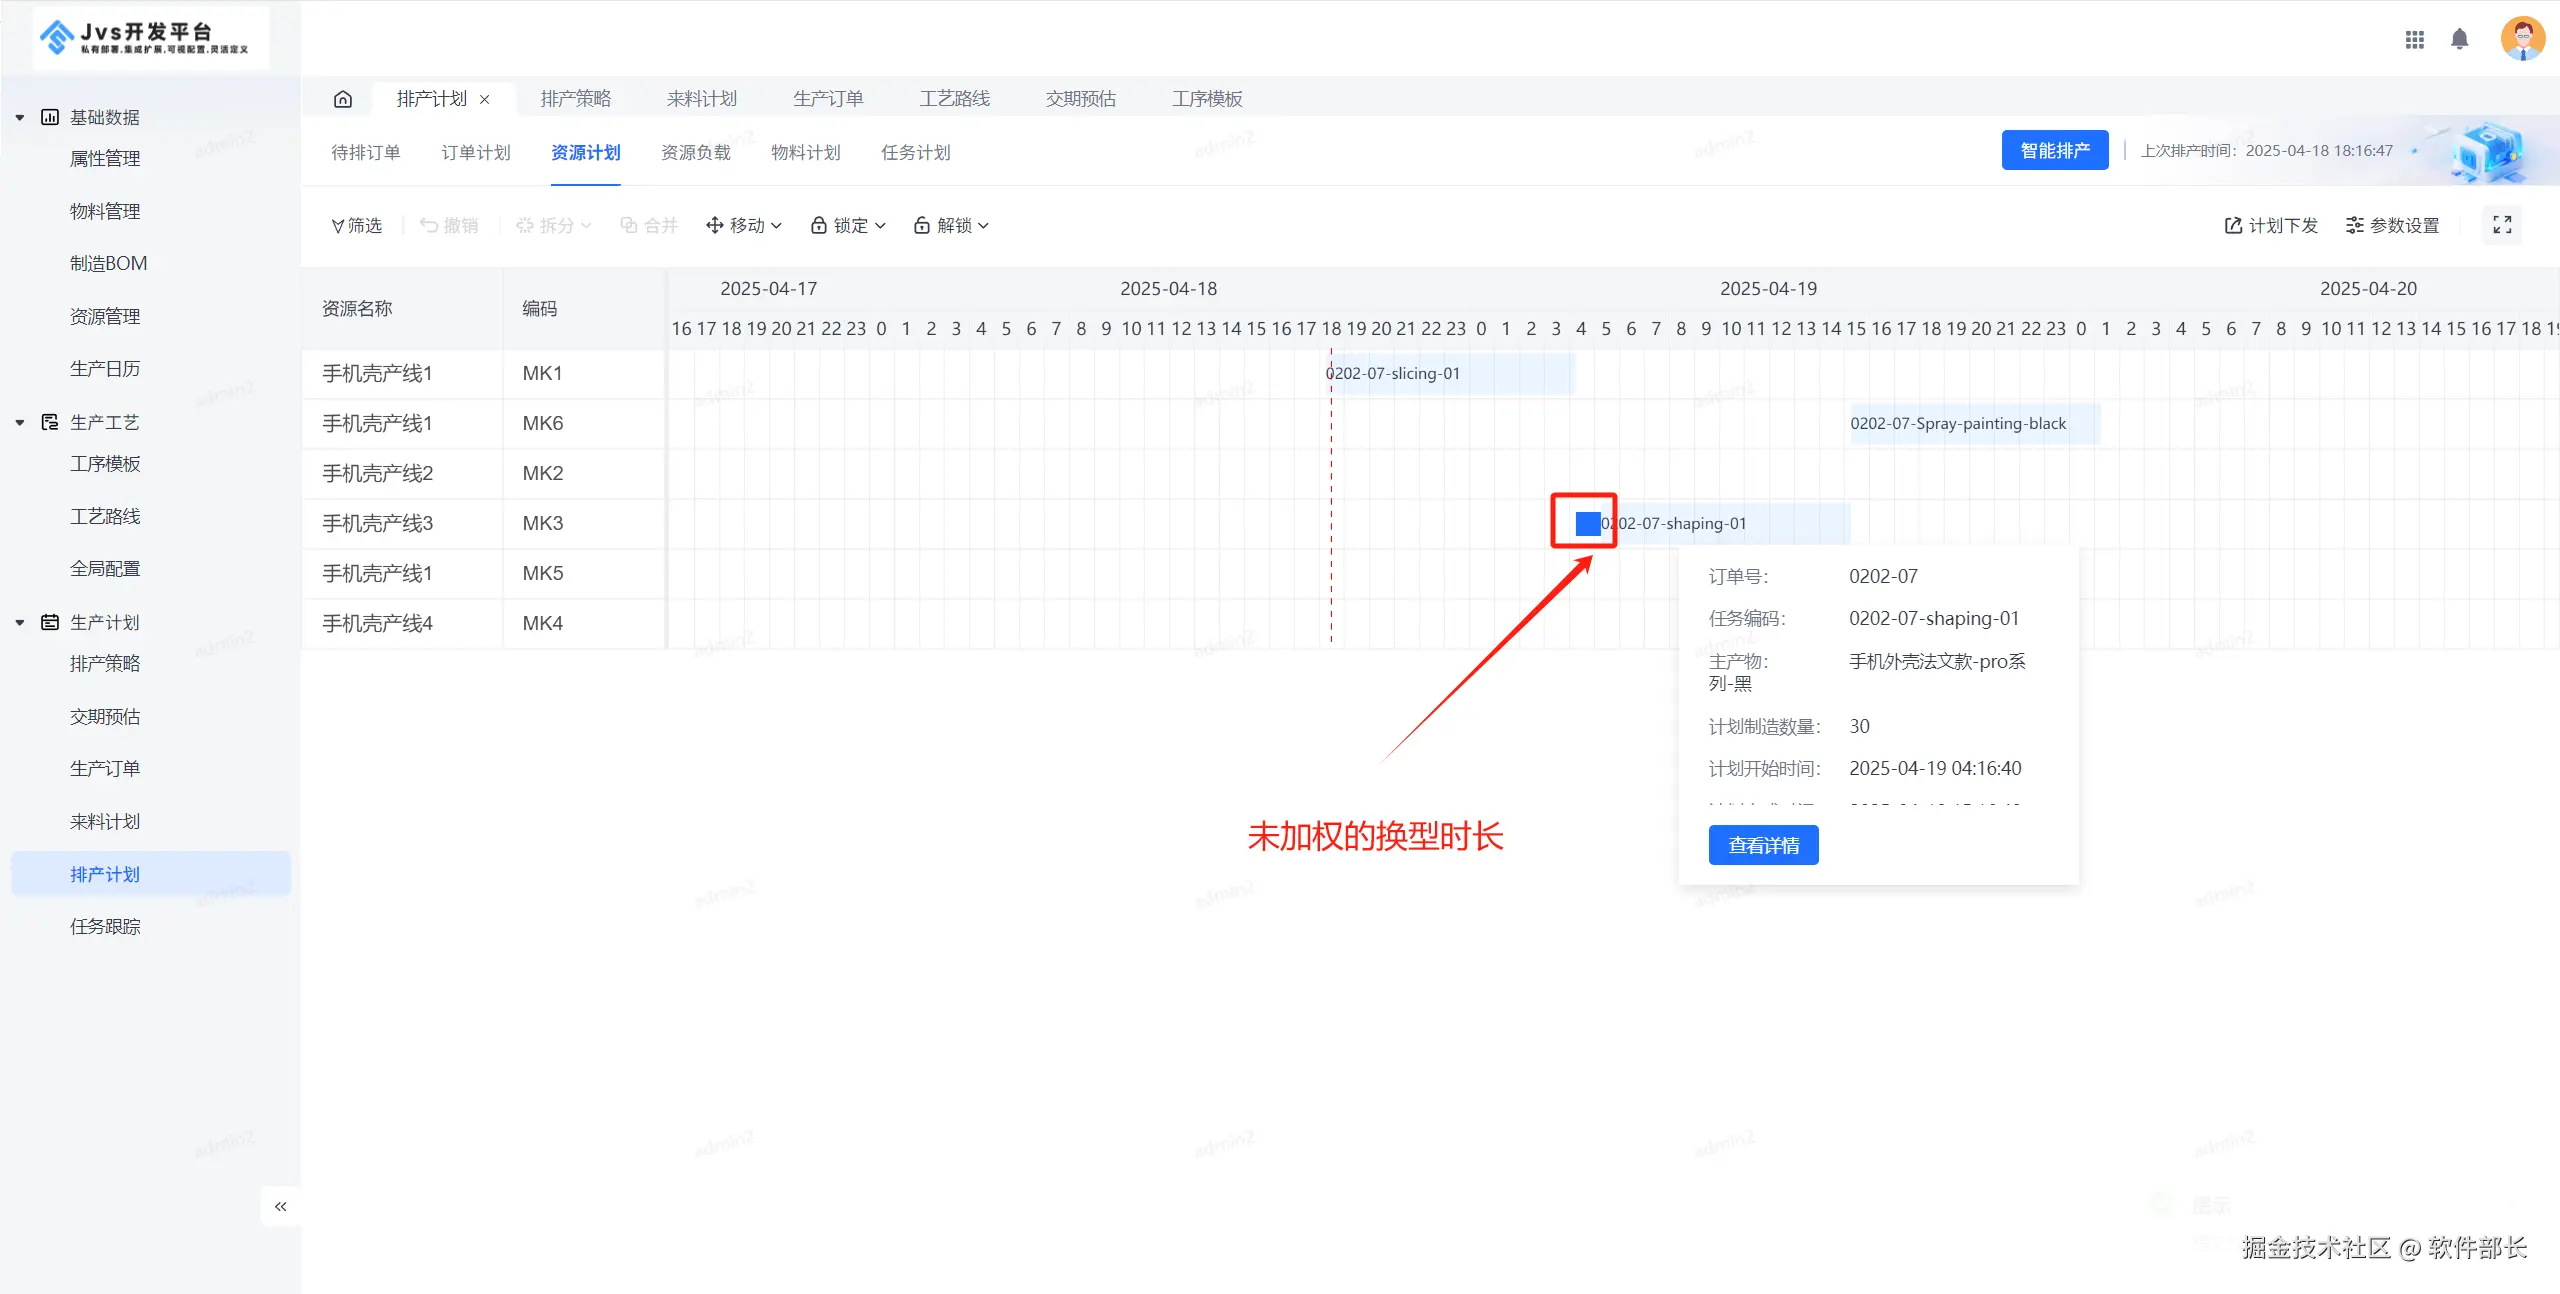
Task: Open the apps grid icon
Action: coord(2415,39)
